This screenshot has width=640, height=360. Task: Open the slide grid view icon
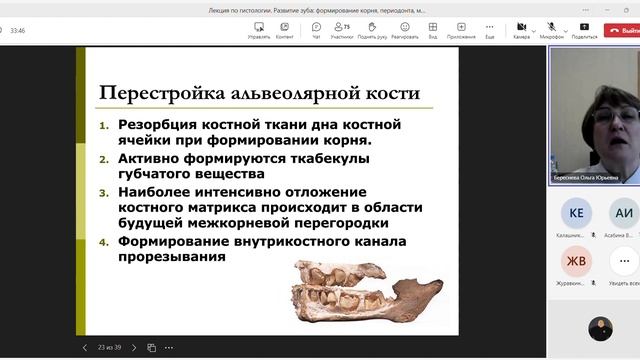coord(151,348)
